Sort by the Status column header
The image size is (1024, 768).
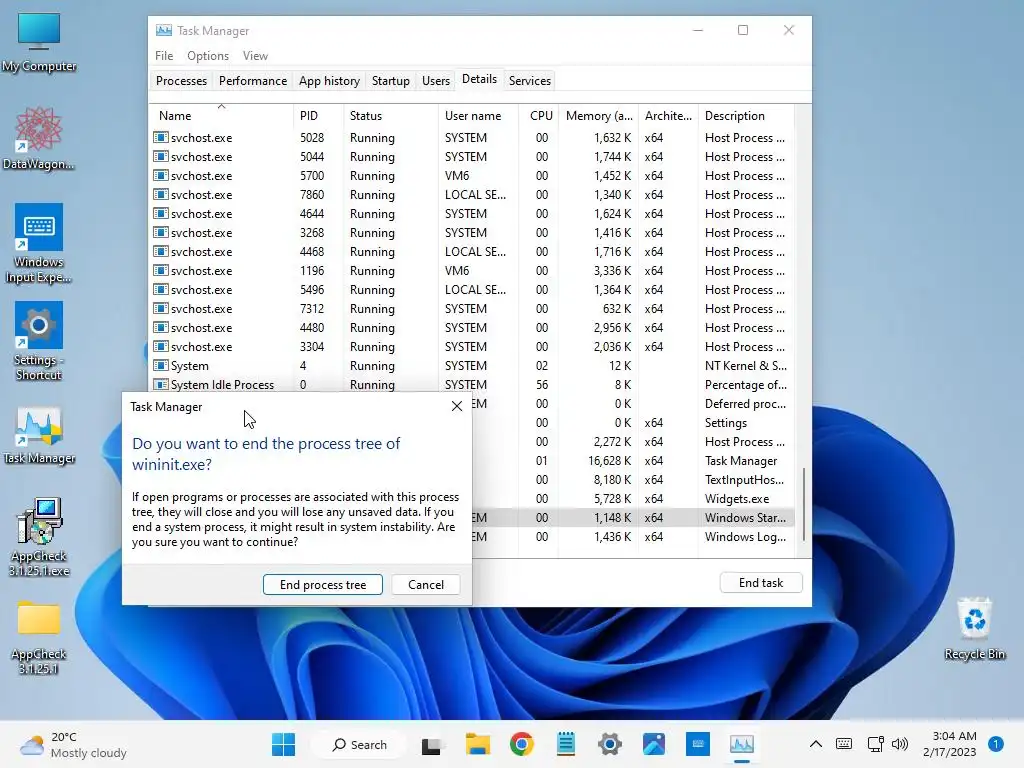[391, 116]
